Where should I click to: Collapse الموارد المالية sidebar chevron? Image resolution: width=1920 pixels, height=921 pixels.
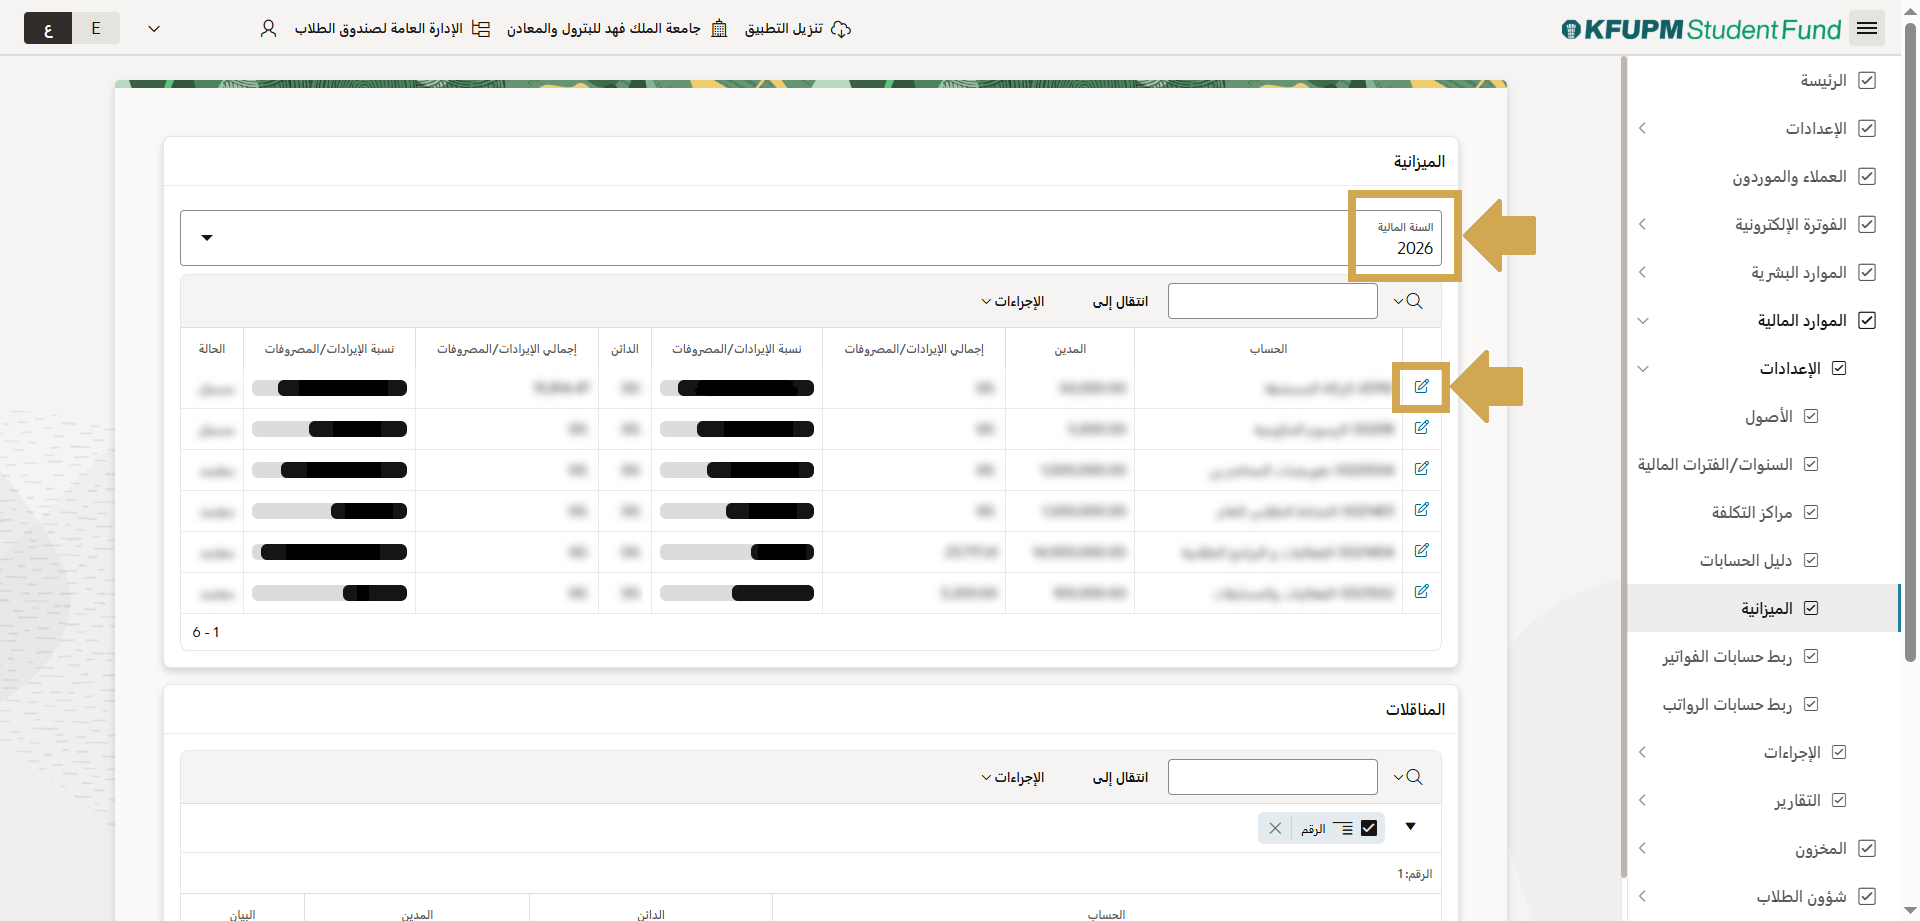(1642, 320)
